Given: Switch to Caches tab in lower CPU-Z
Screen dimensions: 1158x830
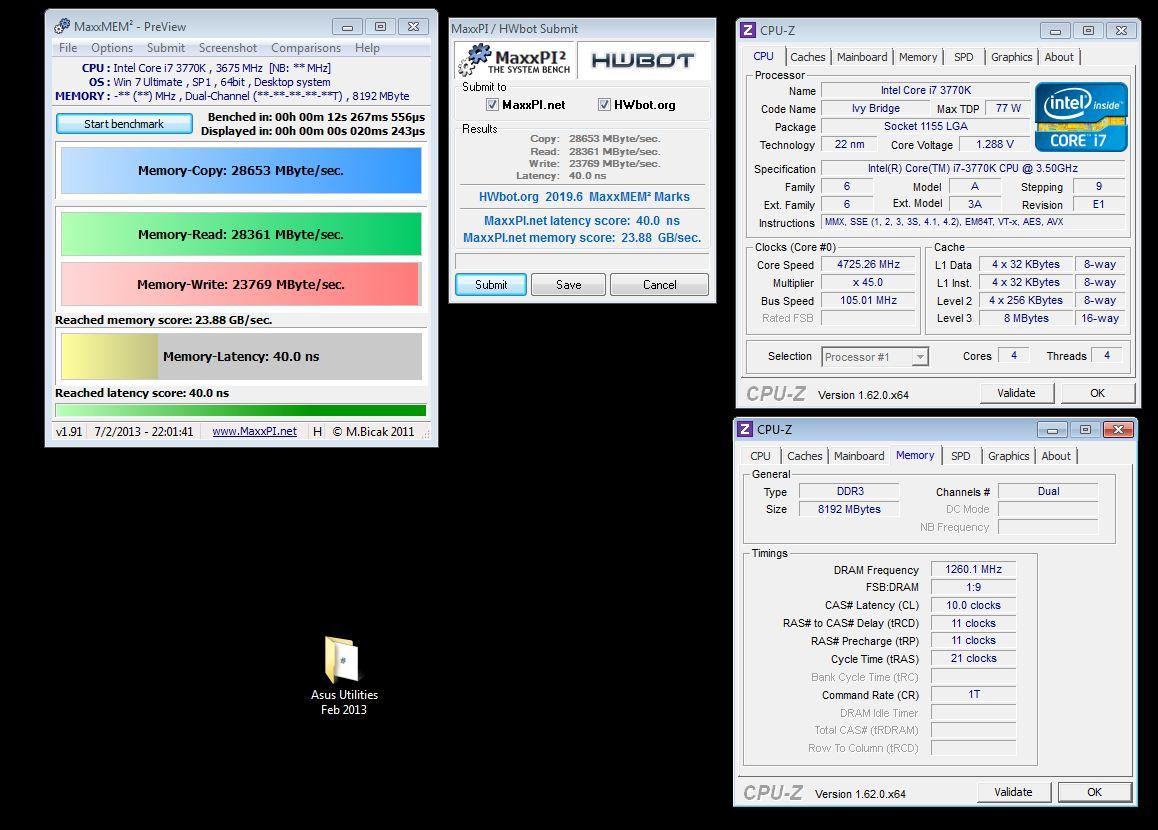Looking at the screenshot, I should pyautogui.click(x=804, y=456).
